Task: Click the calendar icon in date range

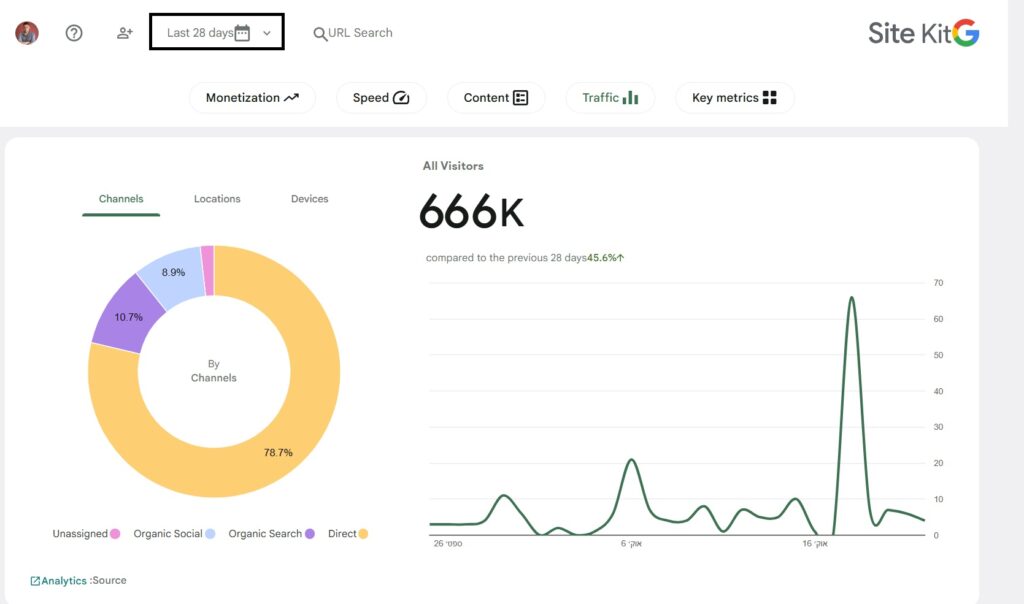Action: pyautogui.click(x=242, y=33)
